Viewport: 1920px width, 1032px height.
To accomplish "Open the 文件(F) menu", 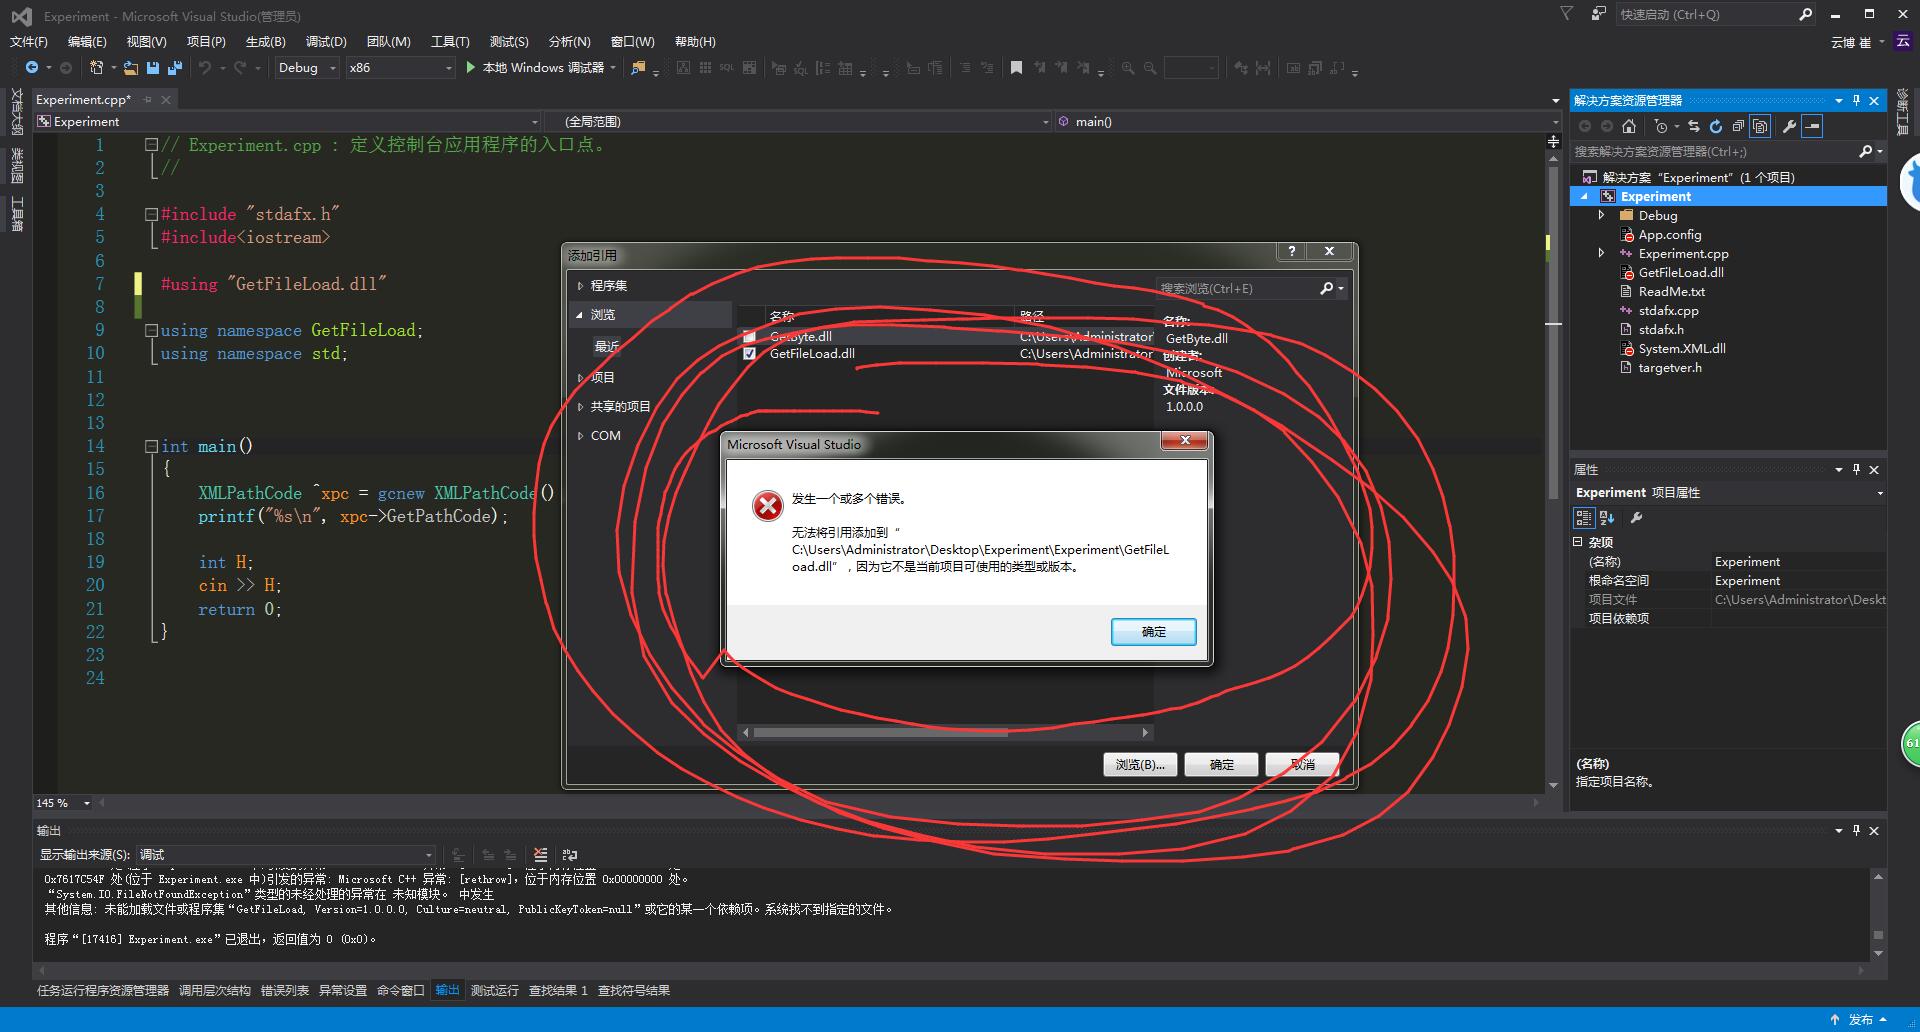I will [29, 41].
